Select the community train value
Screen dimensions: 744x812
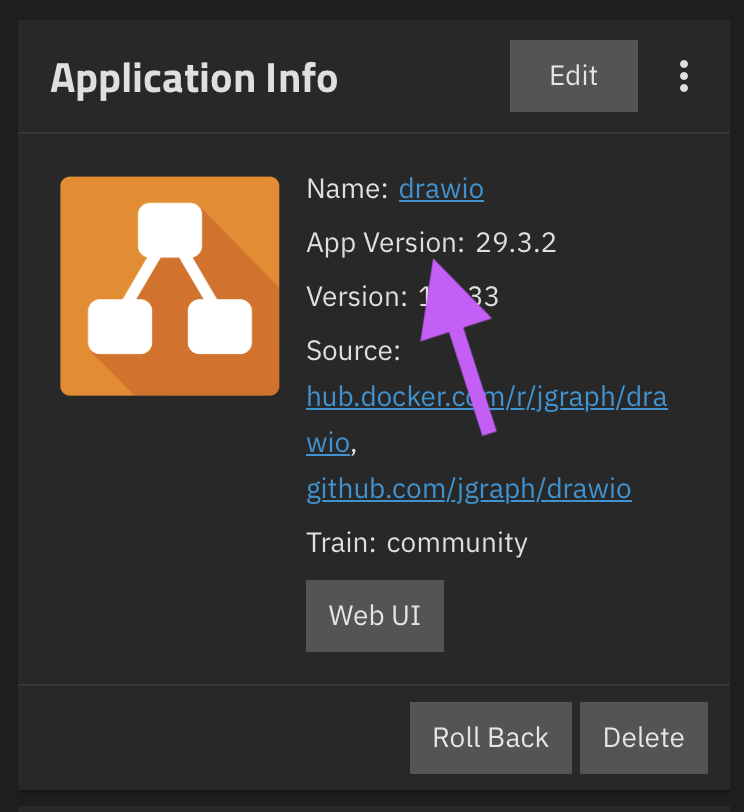[457, 543]
